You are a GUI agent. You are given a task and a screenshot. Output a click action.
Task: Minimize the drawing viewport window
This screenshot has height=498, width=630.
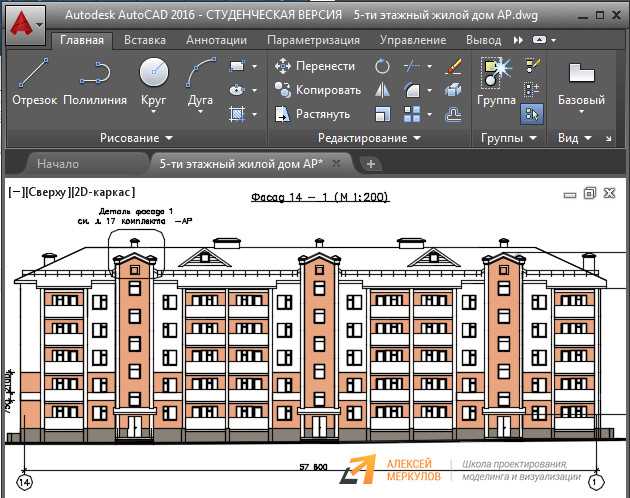click(570, 195)
